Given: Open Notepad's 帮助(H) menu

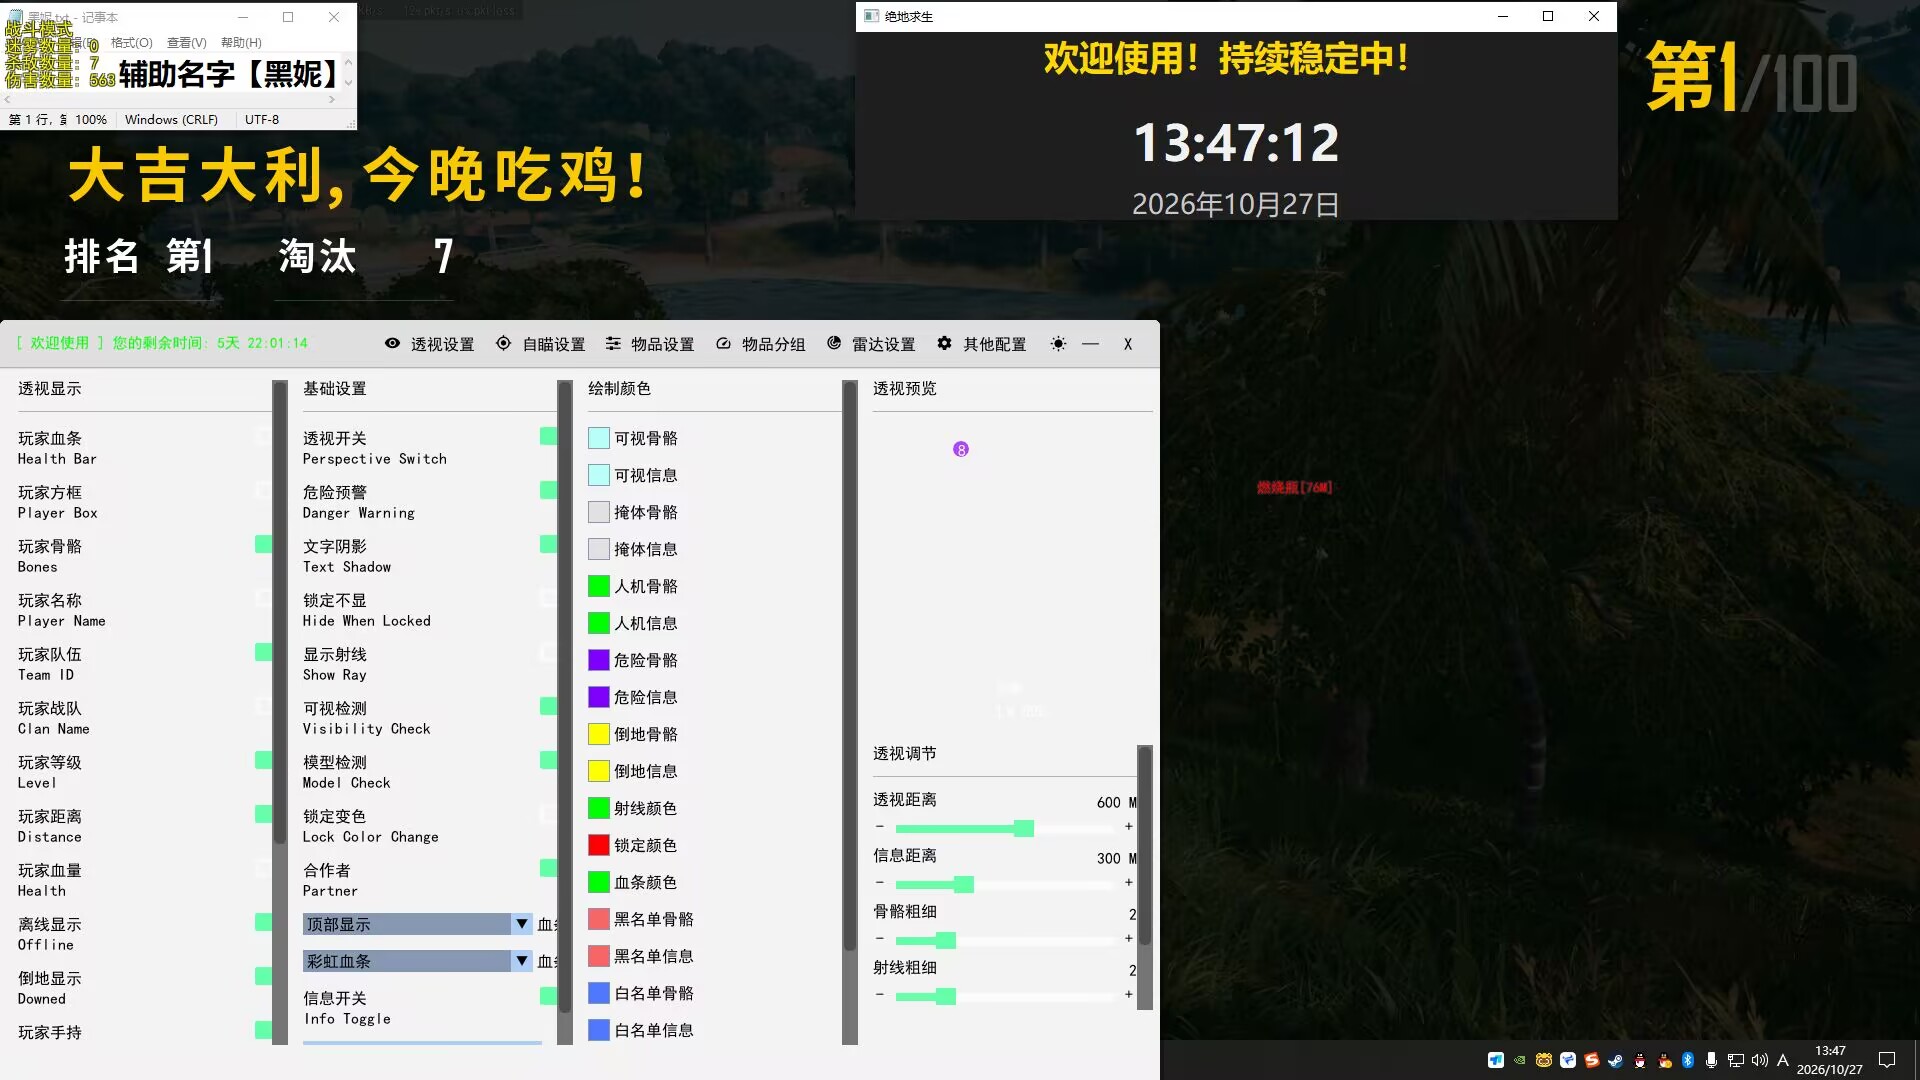Looking at the screenshot, I should pos(241,43).
